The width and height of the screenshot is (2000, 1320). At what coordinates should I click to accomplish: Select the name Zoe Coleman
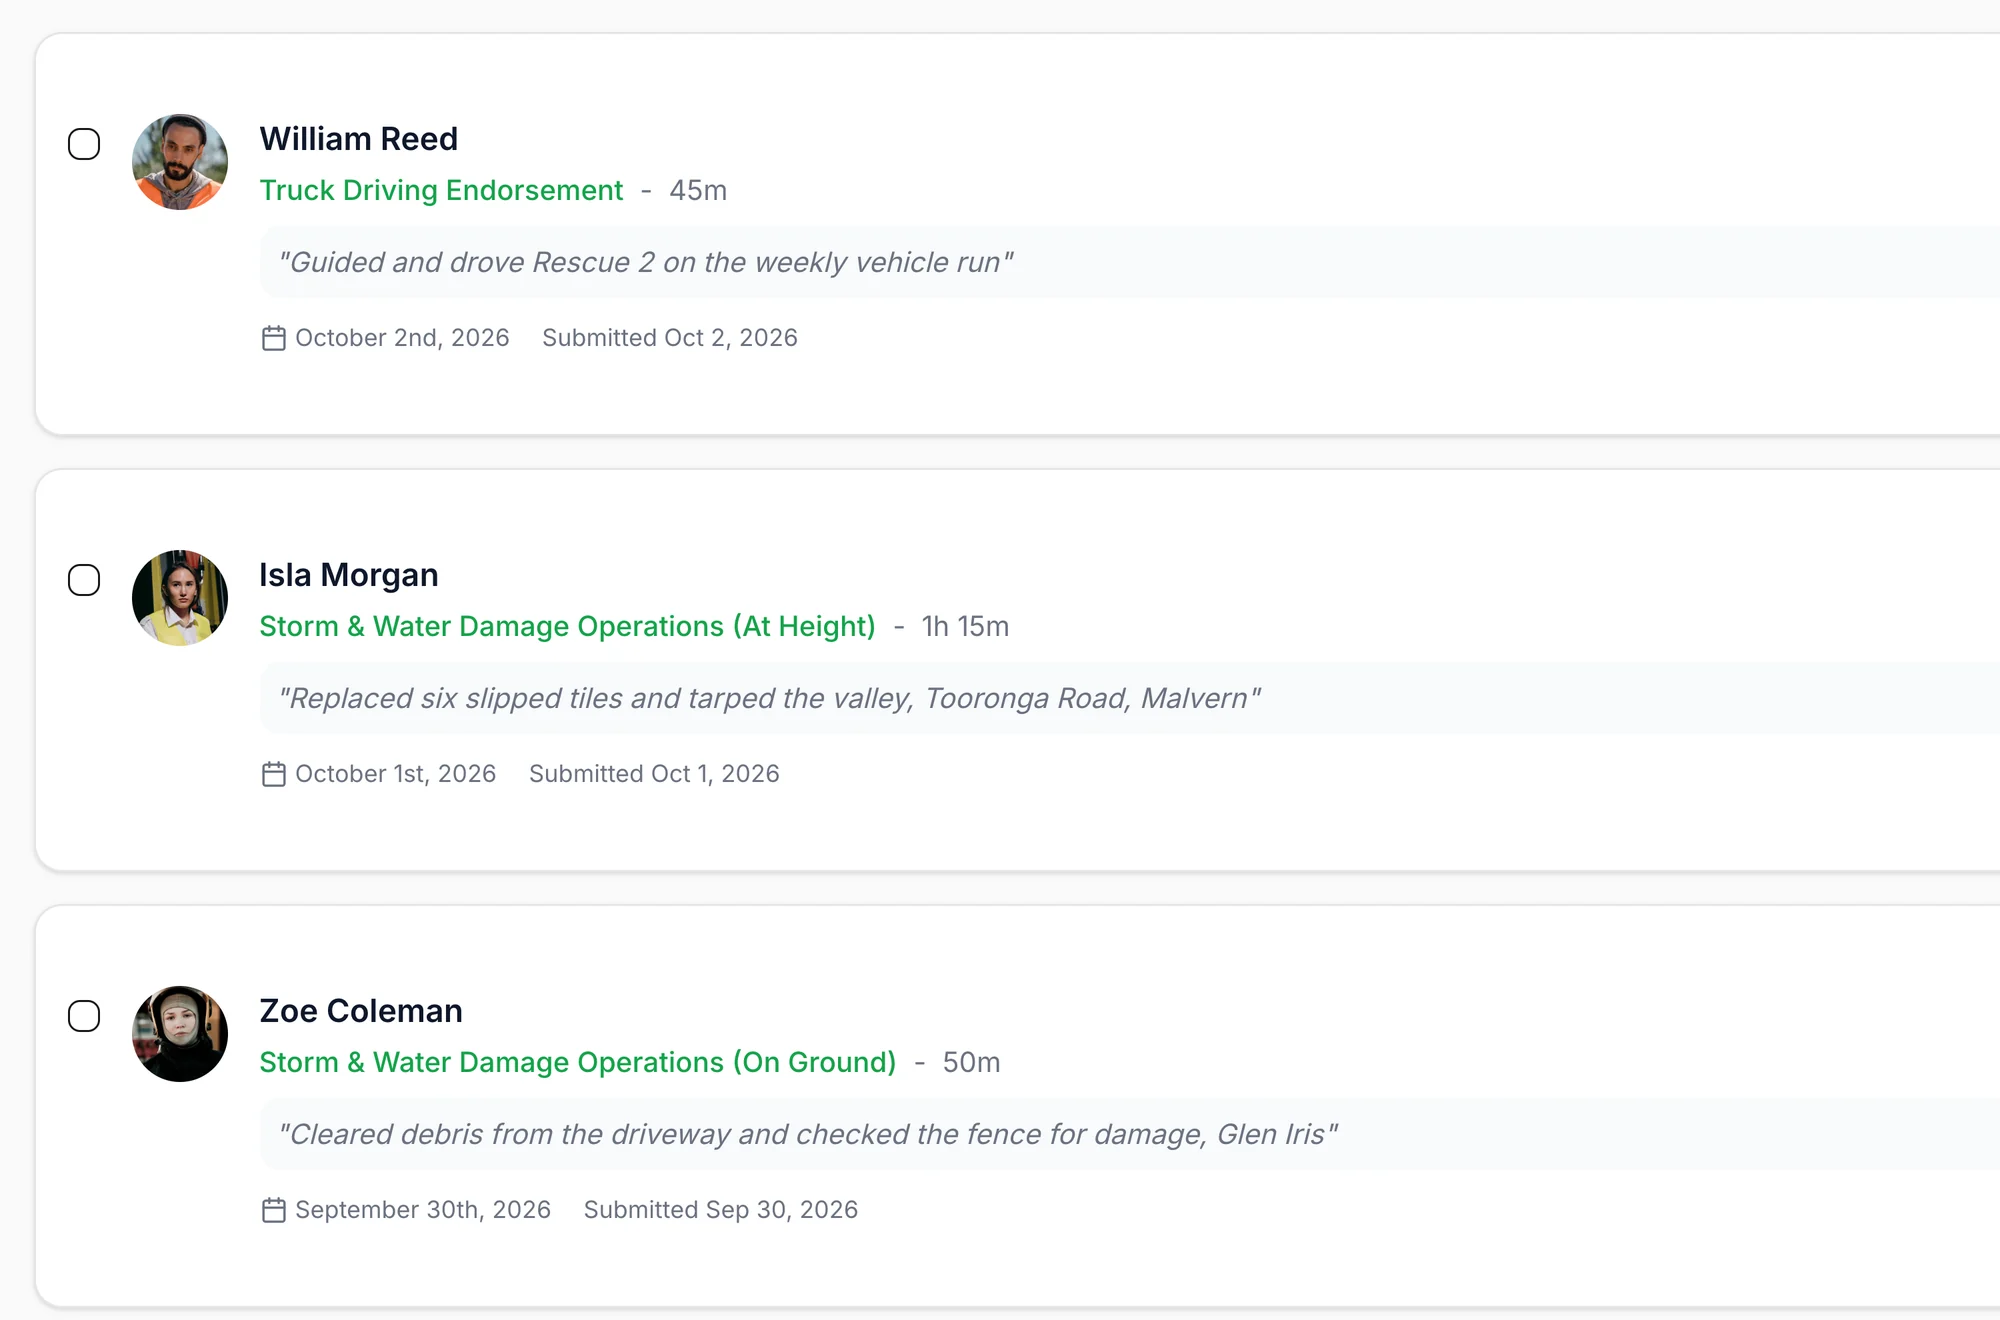click(361, 1011)
